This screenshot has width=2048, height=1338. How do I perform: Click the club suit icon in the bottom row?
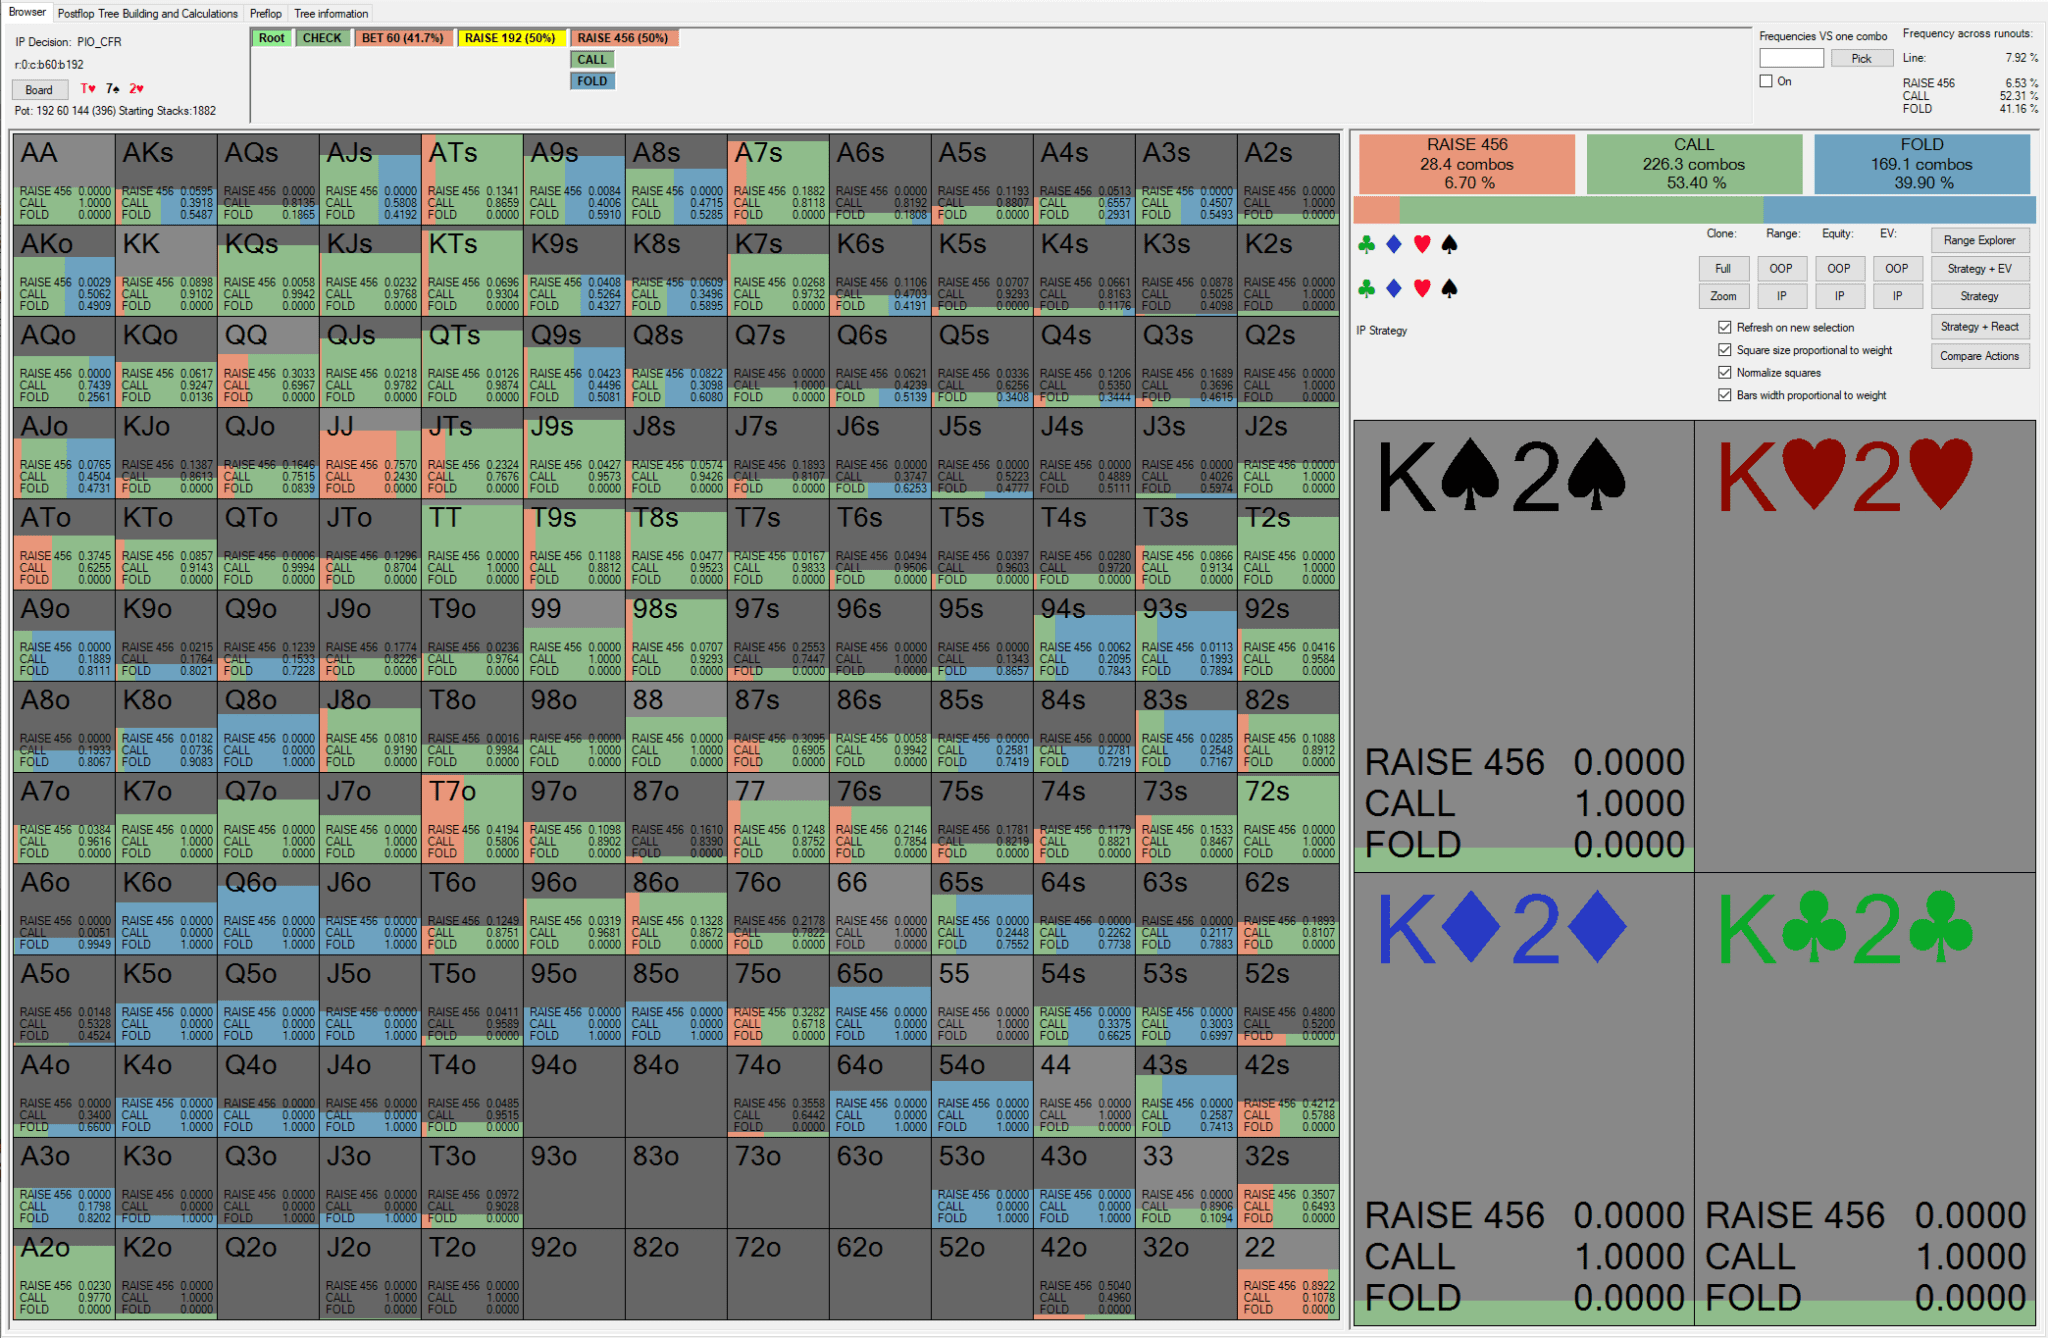click(x=1366, y=289)
